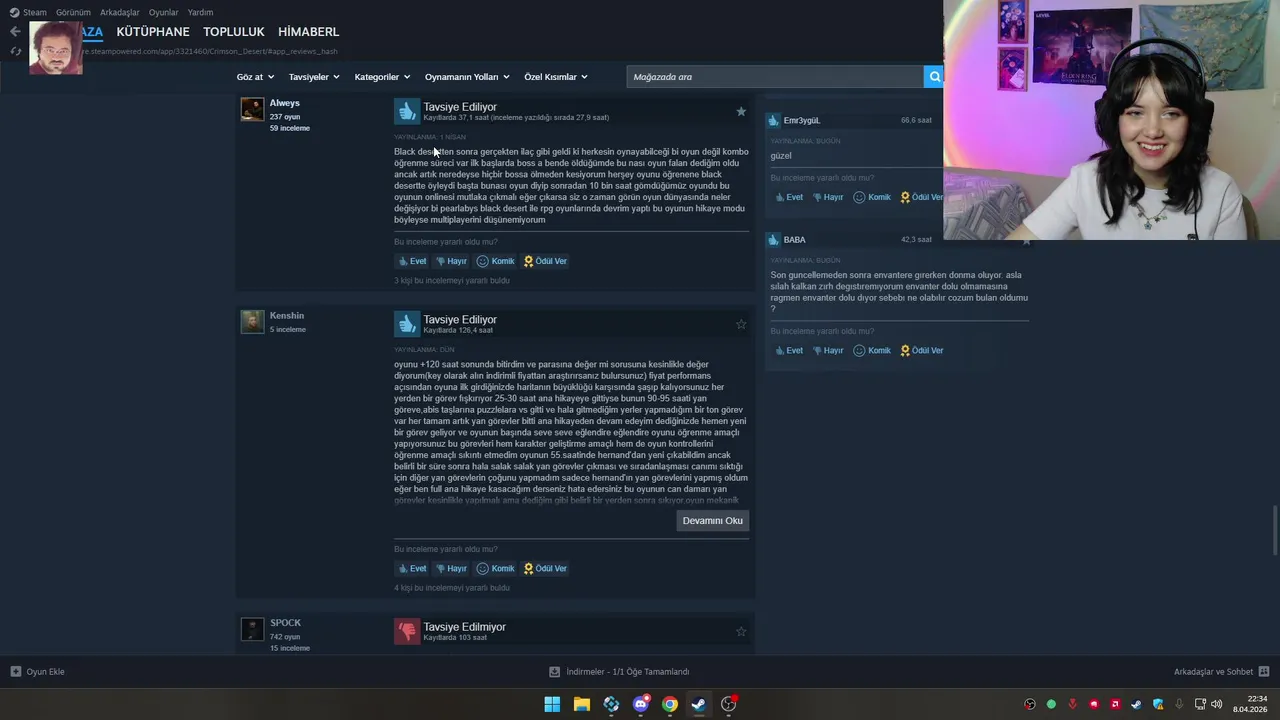Vote Hayır on Emr3ygüL's review

(827, 198)
